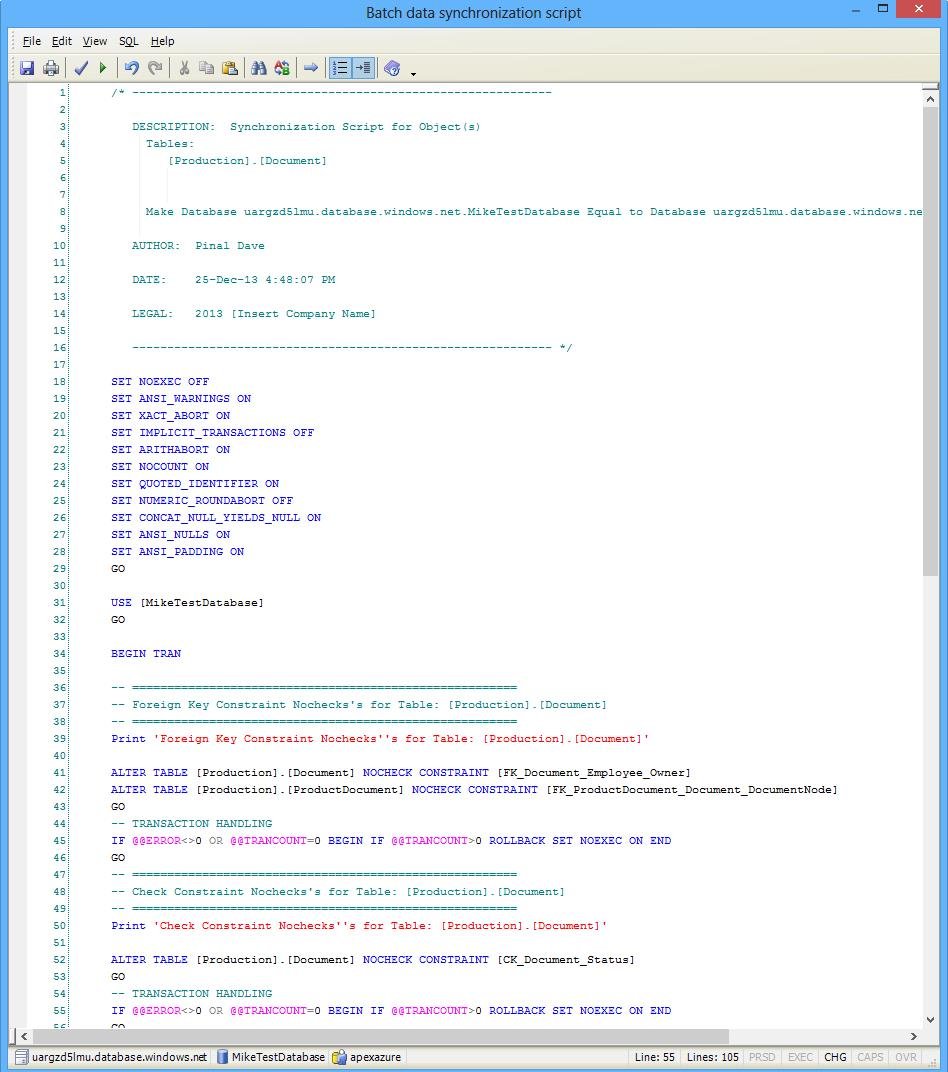
Task: Click the EXEC status indicator
Action: (800, 1057)
